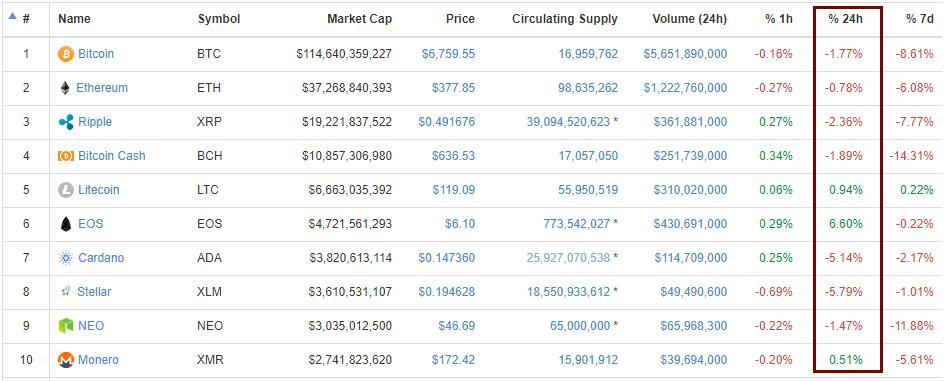
Task: Click the NEO green logo icon
Action: (x=65, y=327)
